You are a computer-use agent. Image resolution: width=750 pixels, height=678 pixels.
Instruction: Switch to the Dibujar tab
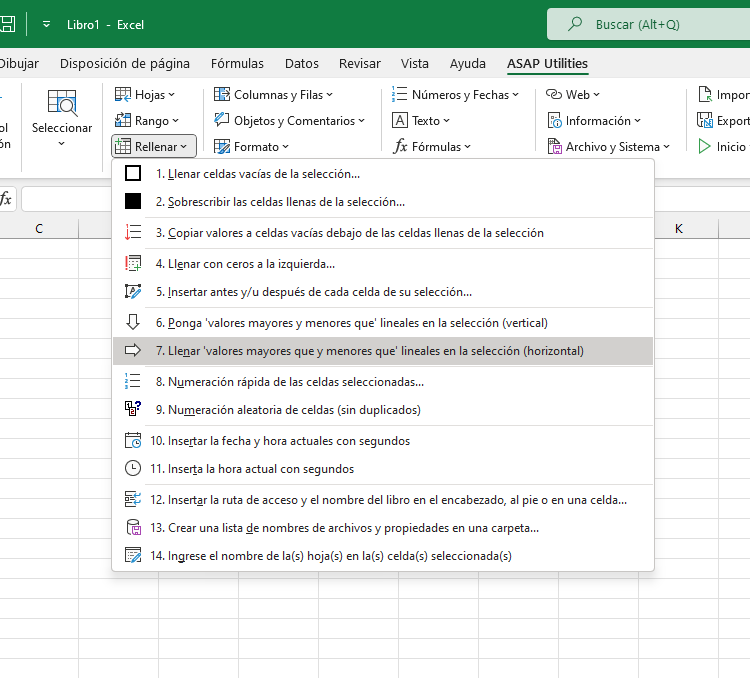coord(19,63)
